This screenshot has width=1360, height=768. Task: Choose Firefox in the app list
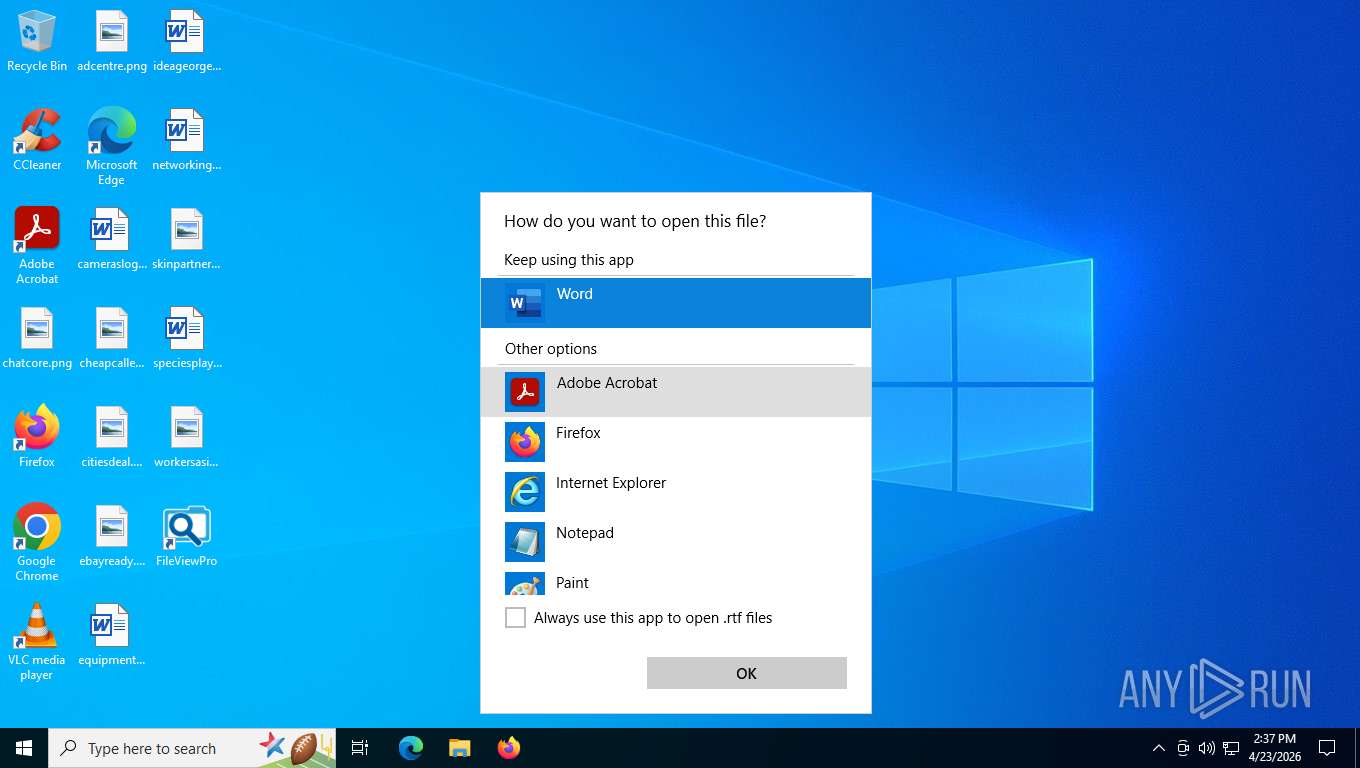coord(676,442)
